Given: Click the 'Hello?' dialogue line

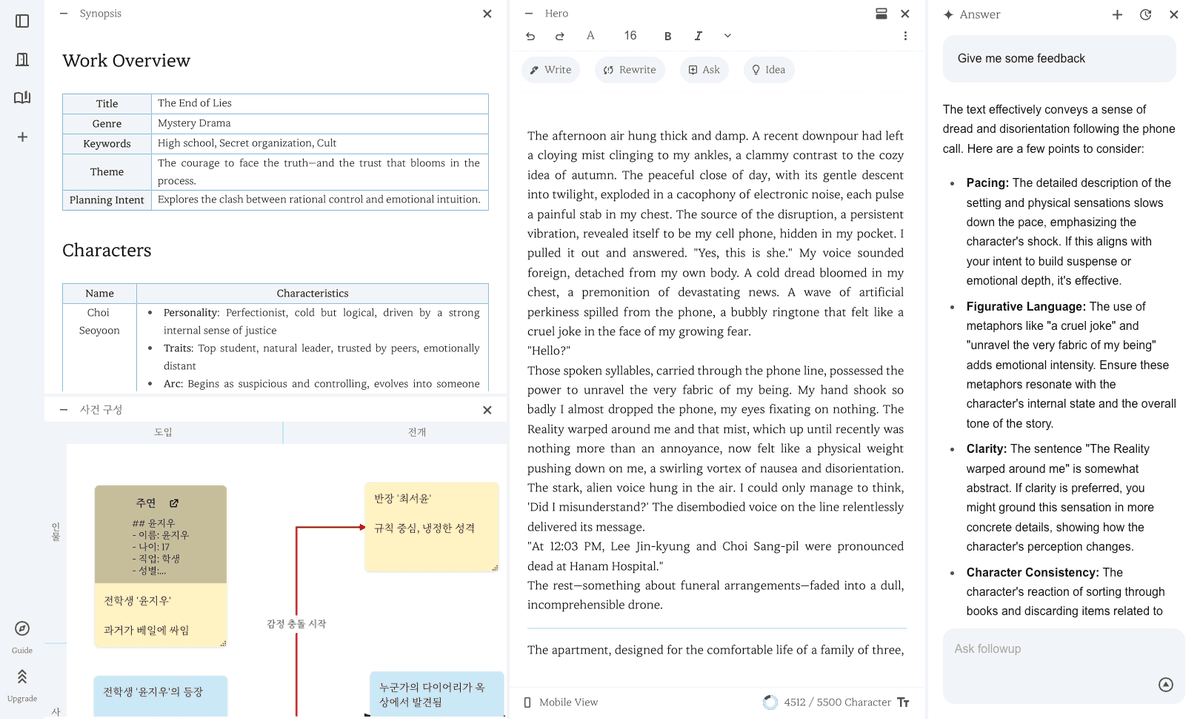Looking at the screenshot, I should 549,351.
